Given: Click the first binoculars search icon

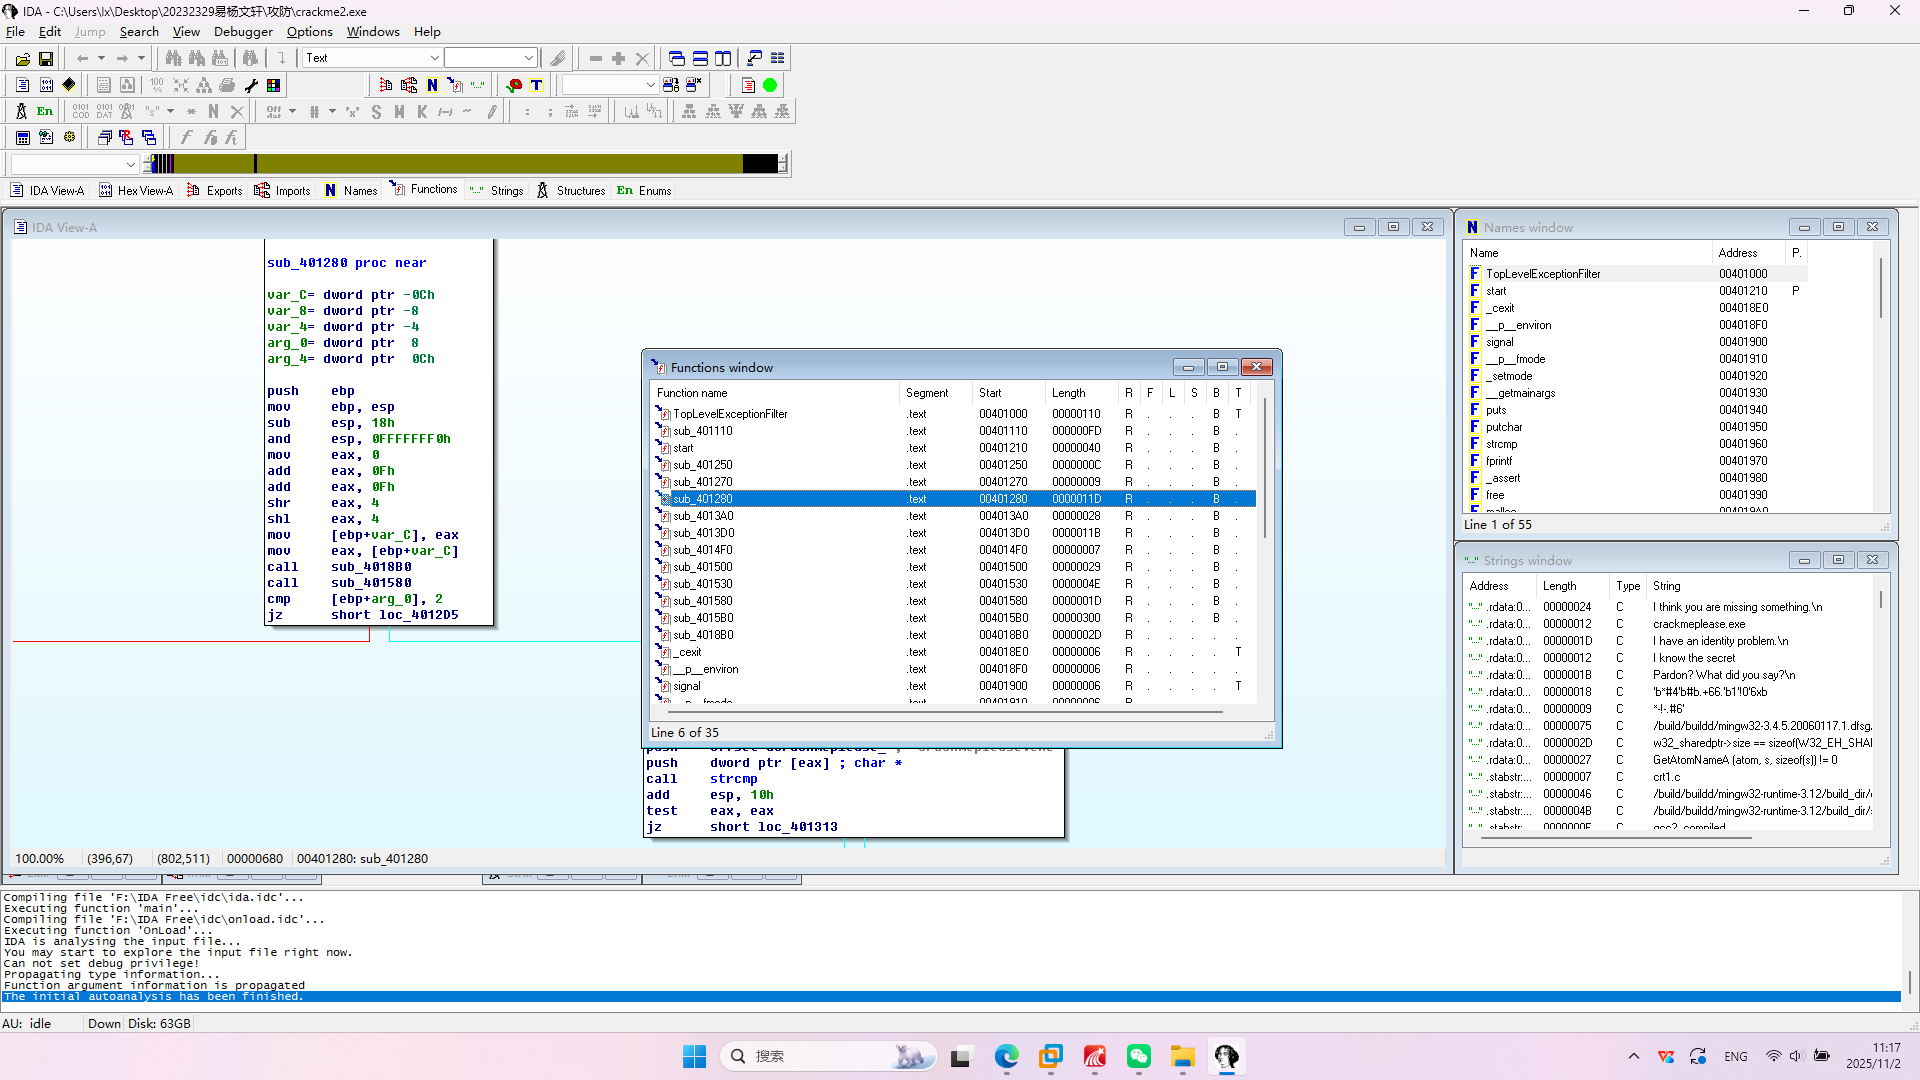Looking at the screenshot, I should [173, 59].
